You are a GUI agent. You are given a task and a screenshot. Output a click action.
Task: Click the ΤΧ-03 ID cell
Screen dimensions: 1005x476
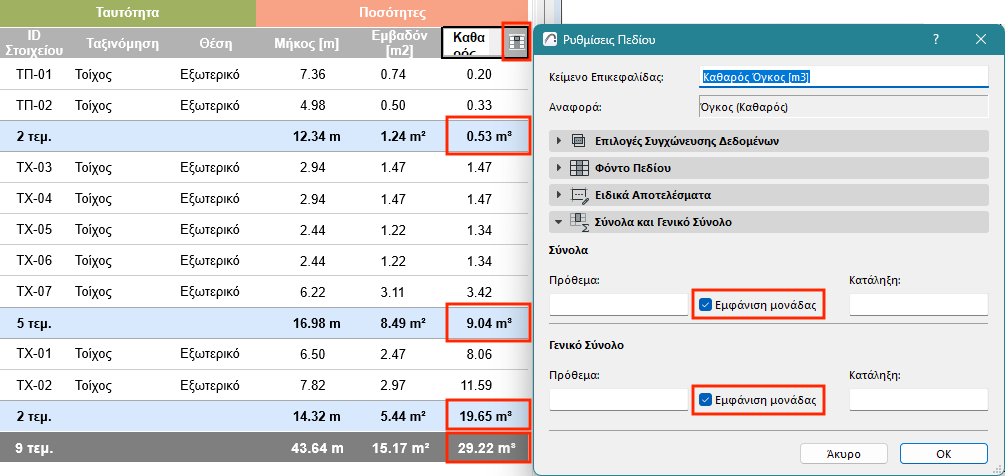(33, 168)
